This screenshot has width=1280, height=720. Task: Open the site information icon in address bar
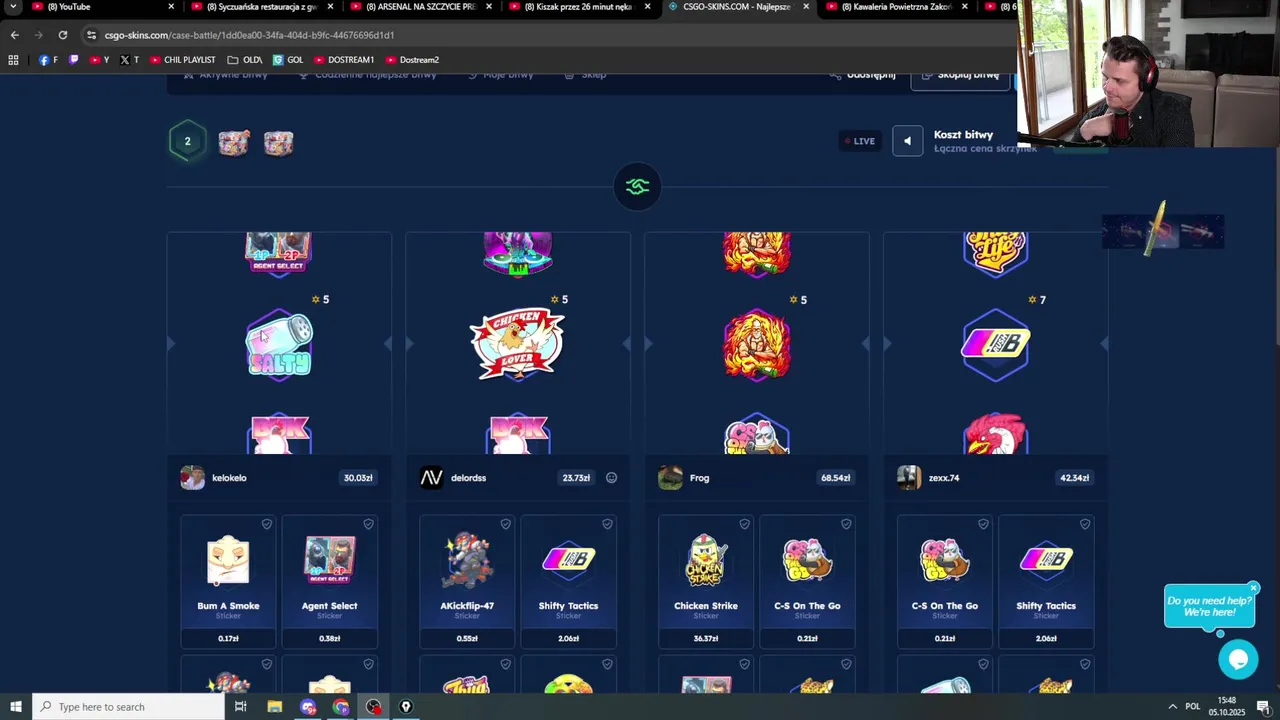91,35
